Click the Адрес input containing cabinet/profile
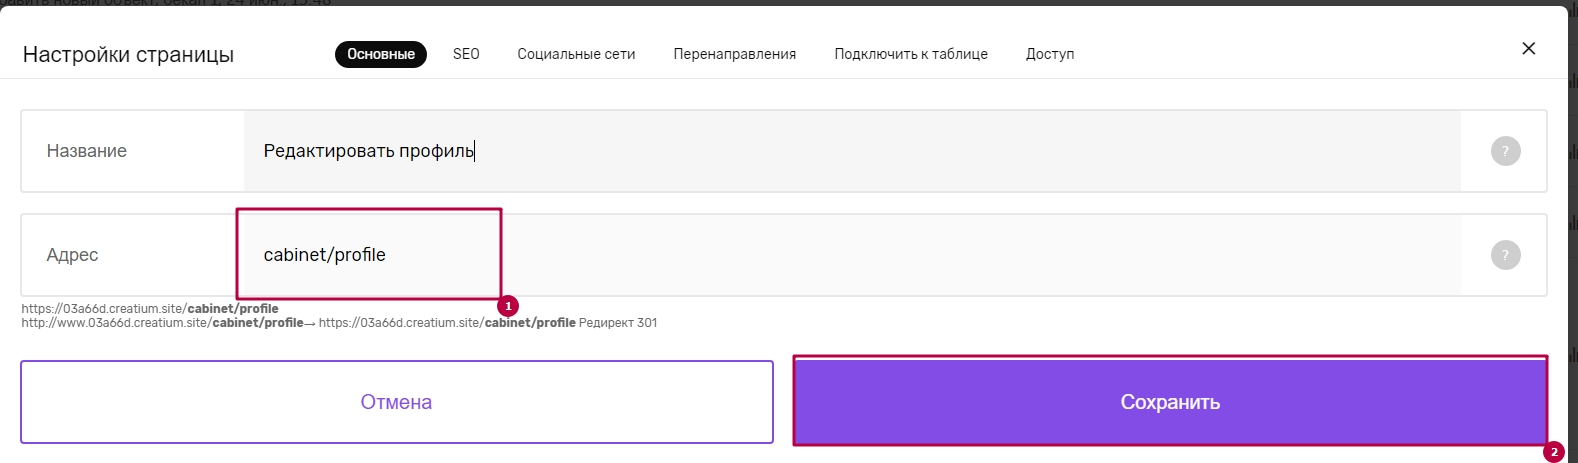 pyautogui.click(x=852, y=255)
